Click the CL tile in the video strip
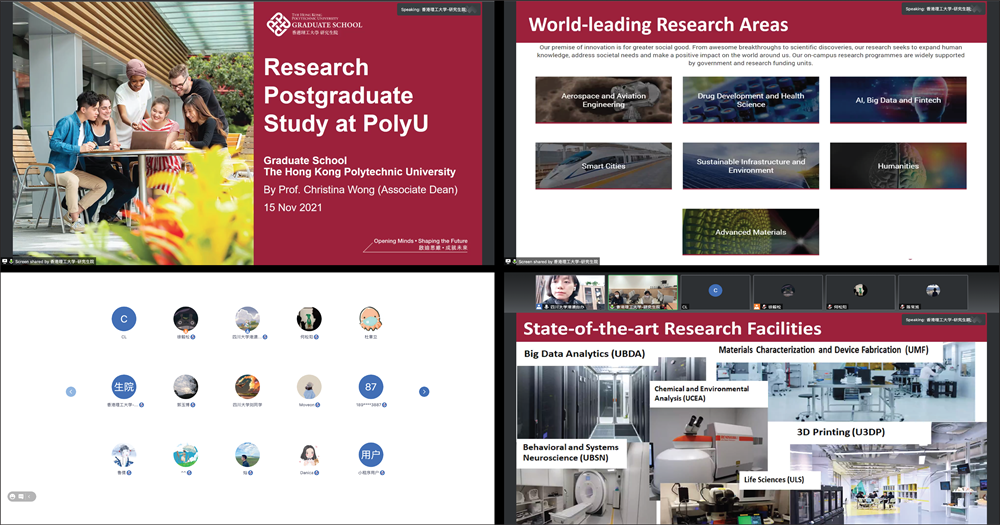Screen dimensions: 1000x525 [x=715, y=290]
